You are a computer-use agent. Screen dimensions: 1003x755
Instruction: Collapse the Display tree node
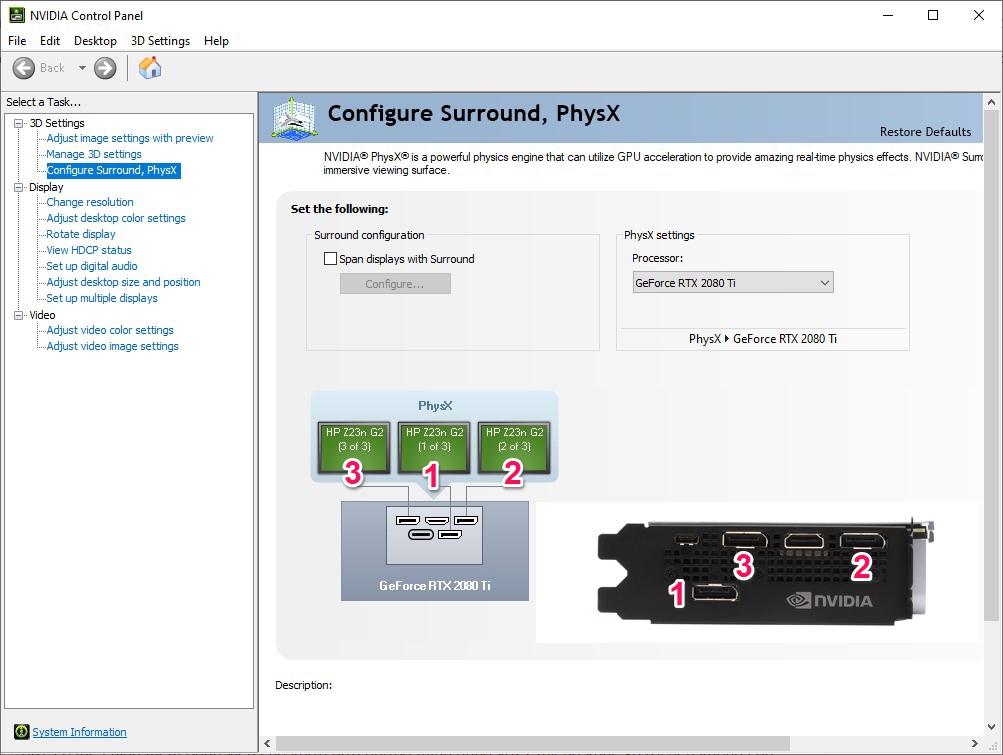(19, 187)
